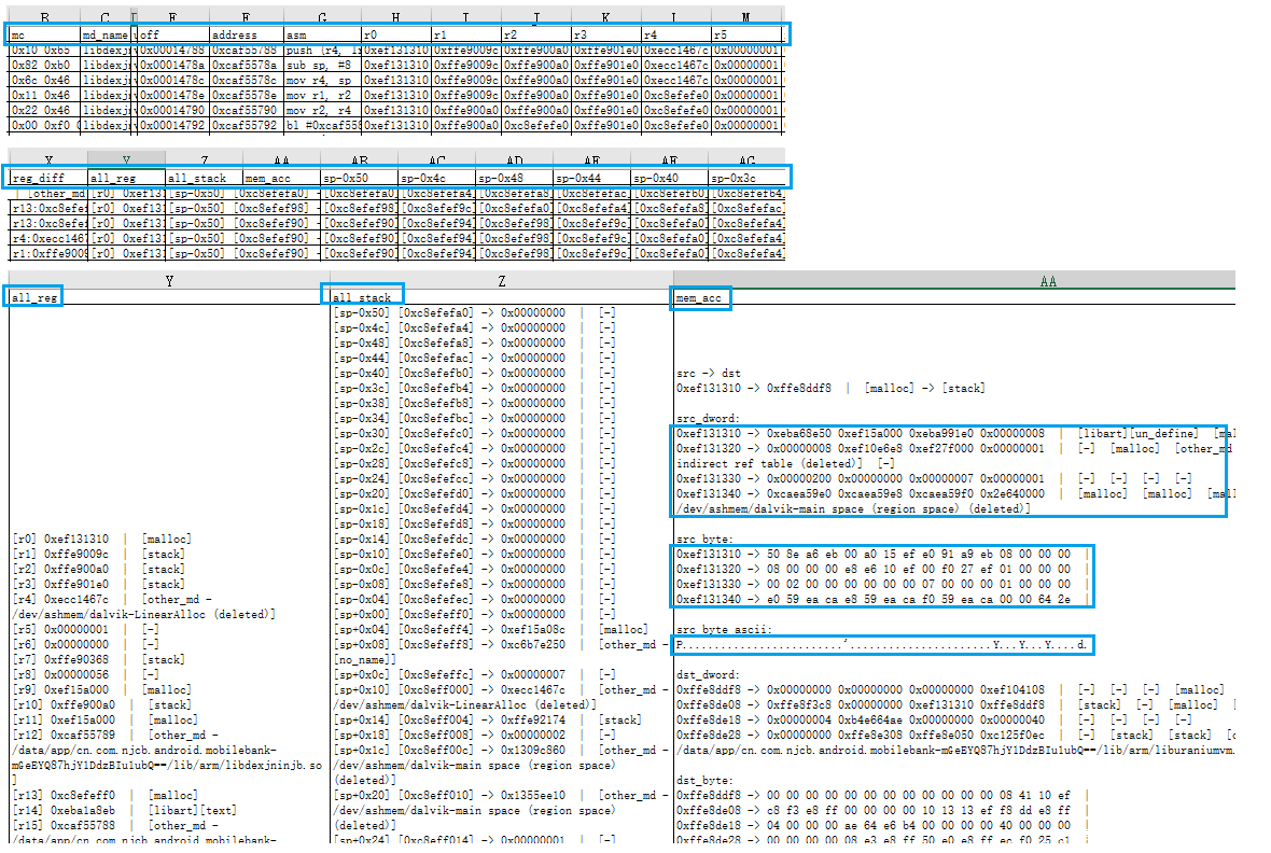Click column letter AB in middle table
This screenshot has width=1271, height=853.
[x=358, y=160]
